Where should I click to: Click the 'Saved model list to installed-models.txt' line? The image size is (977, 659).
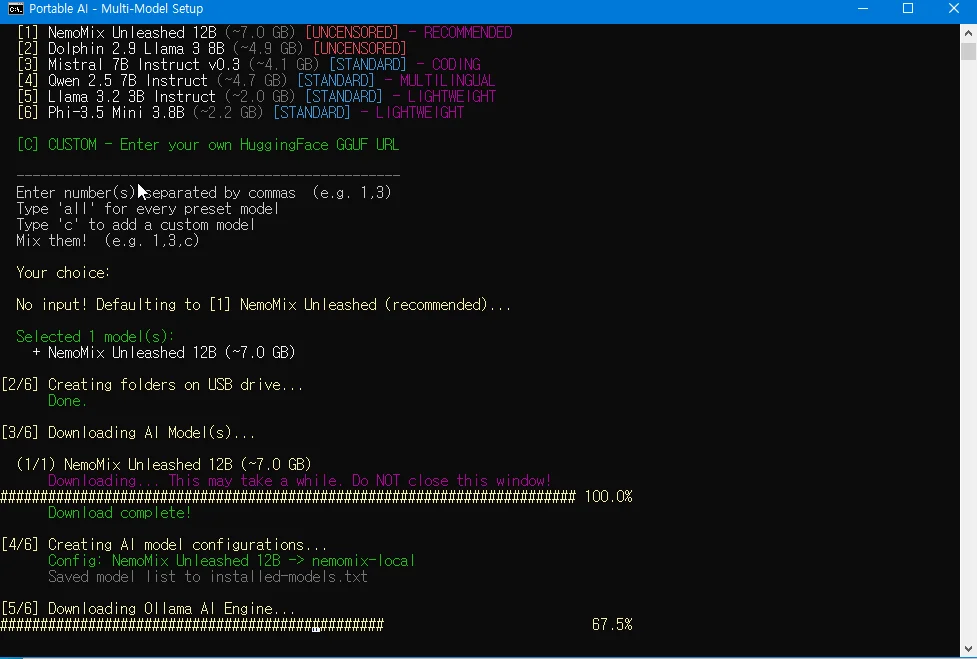pos(207,577)
